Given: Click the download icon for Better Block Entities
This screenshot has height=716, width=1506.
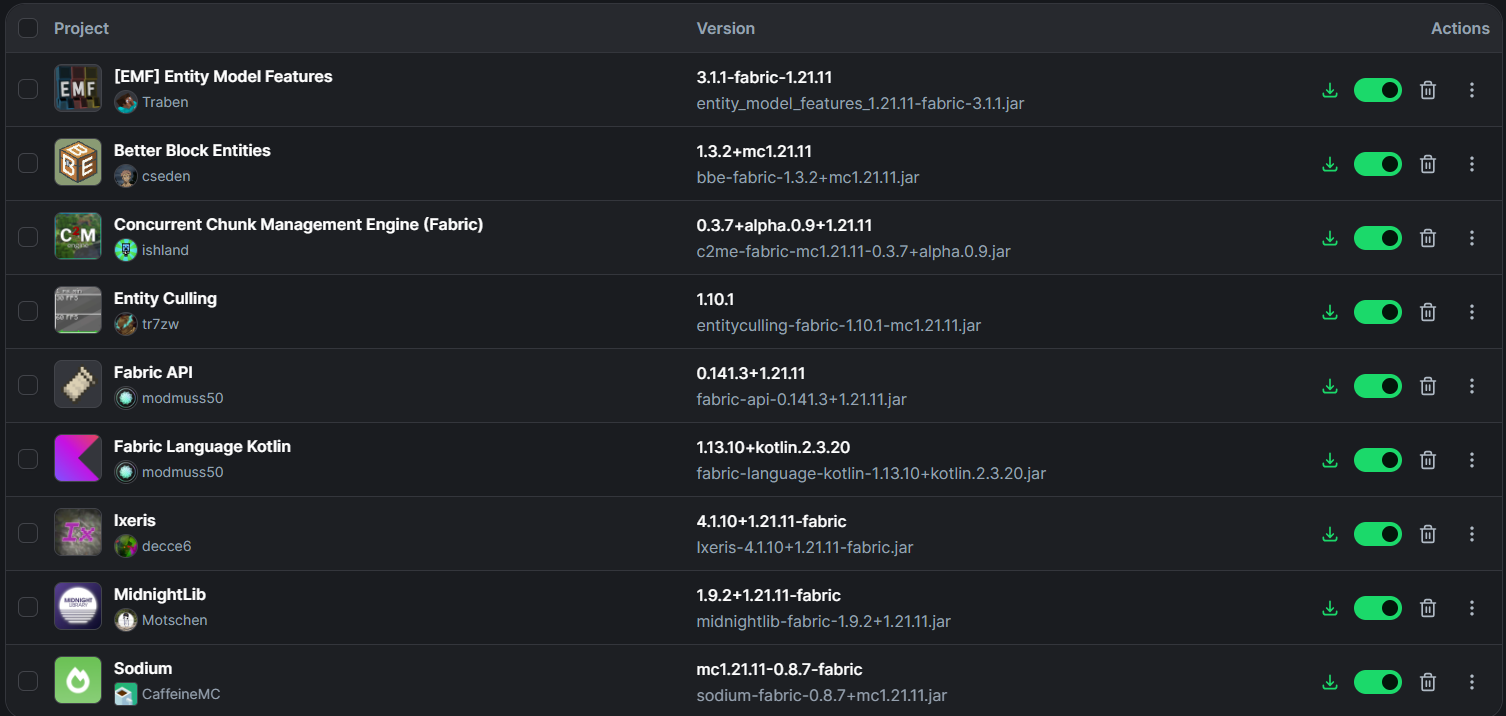Looking at the screenshot, I should pos(1329,164).
